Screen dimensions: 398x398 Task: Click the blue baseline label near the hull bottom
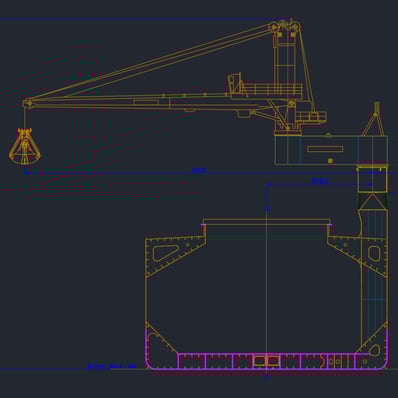click(x=112, y=366)
